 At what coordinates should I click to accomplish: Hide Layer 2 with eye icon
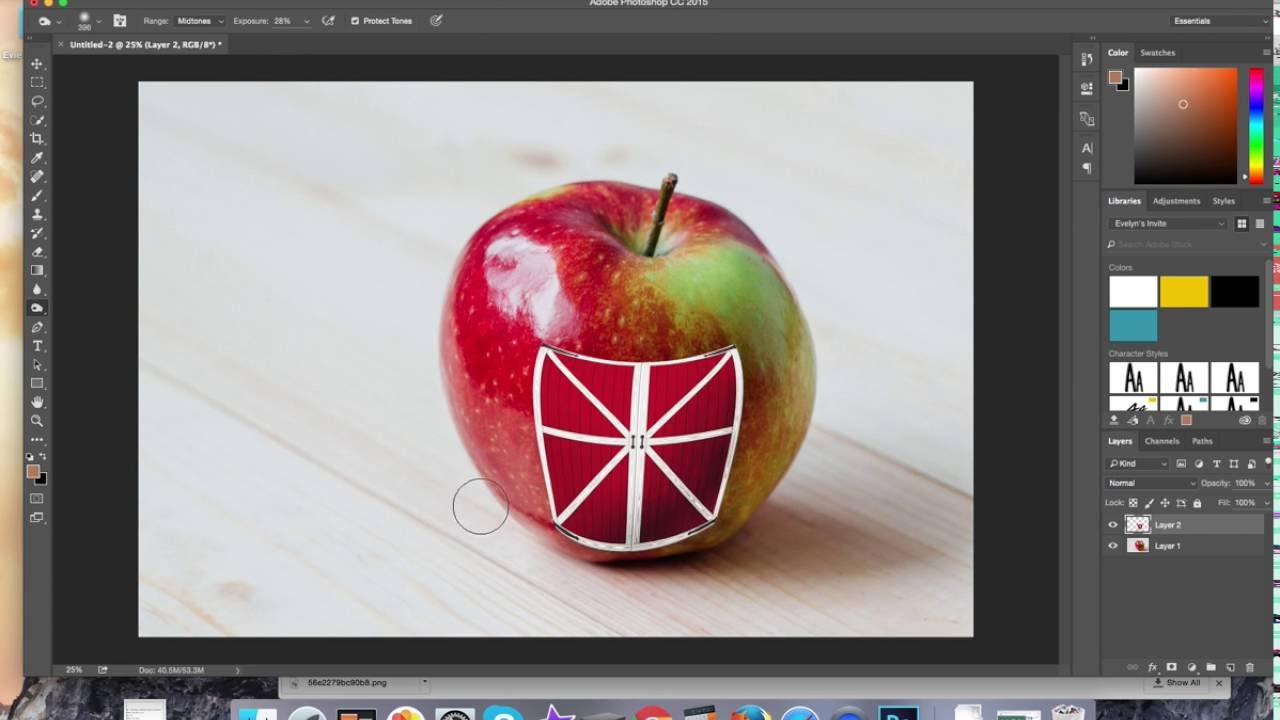click(x=1113, y=524)
